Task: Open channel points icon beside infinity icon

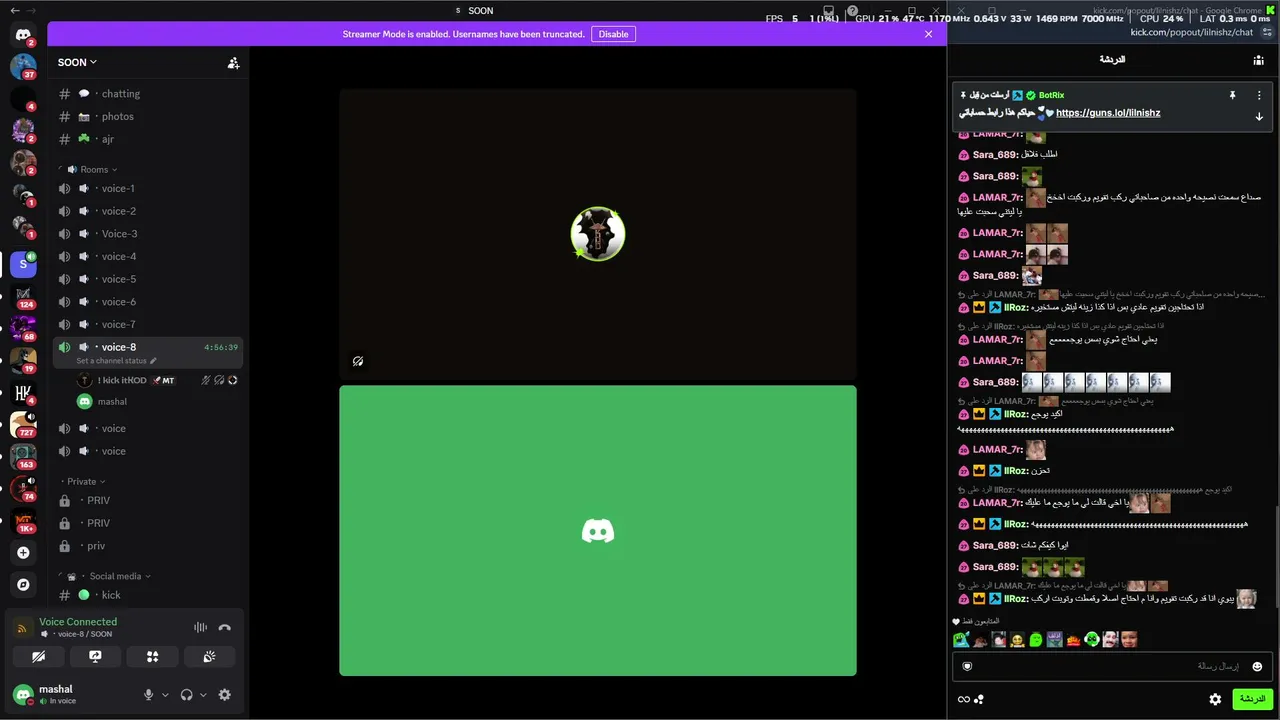Action: [979, 699]
